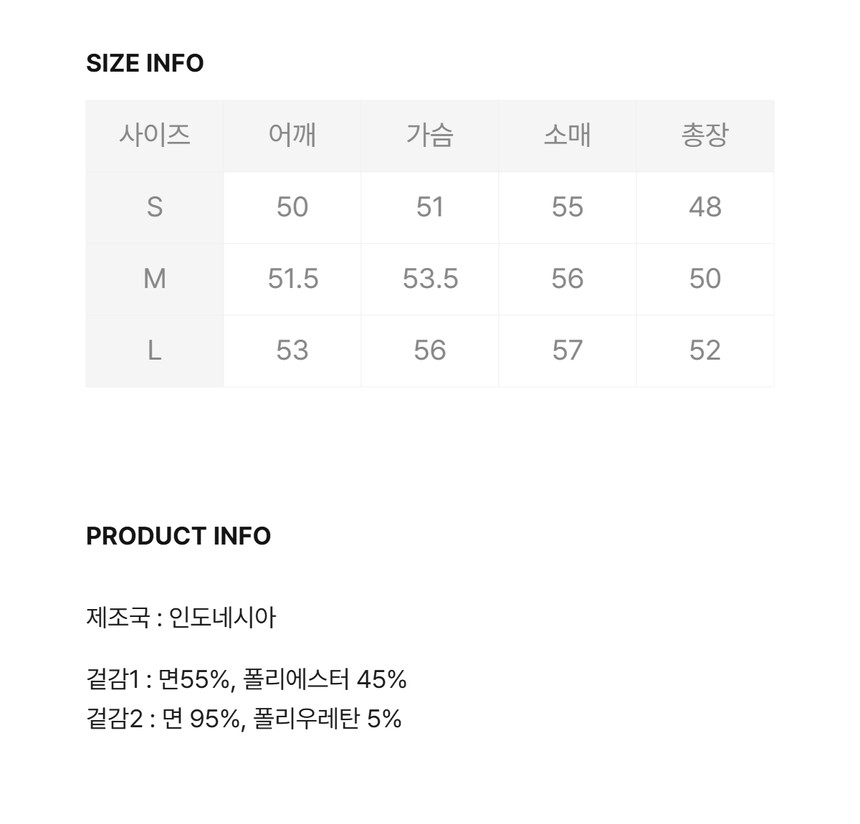
Task: Select the 소매 value 57 cell
Action: click(567, 350)
